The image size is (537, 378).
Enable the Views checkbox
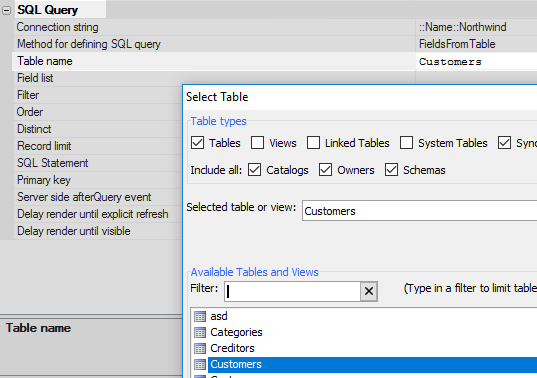click(258, 143)
